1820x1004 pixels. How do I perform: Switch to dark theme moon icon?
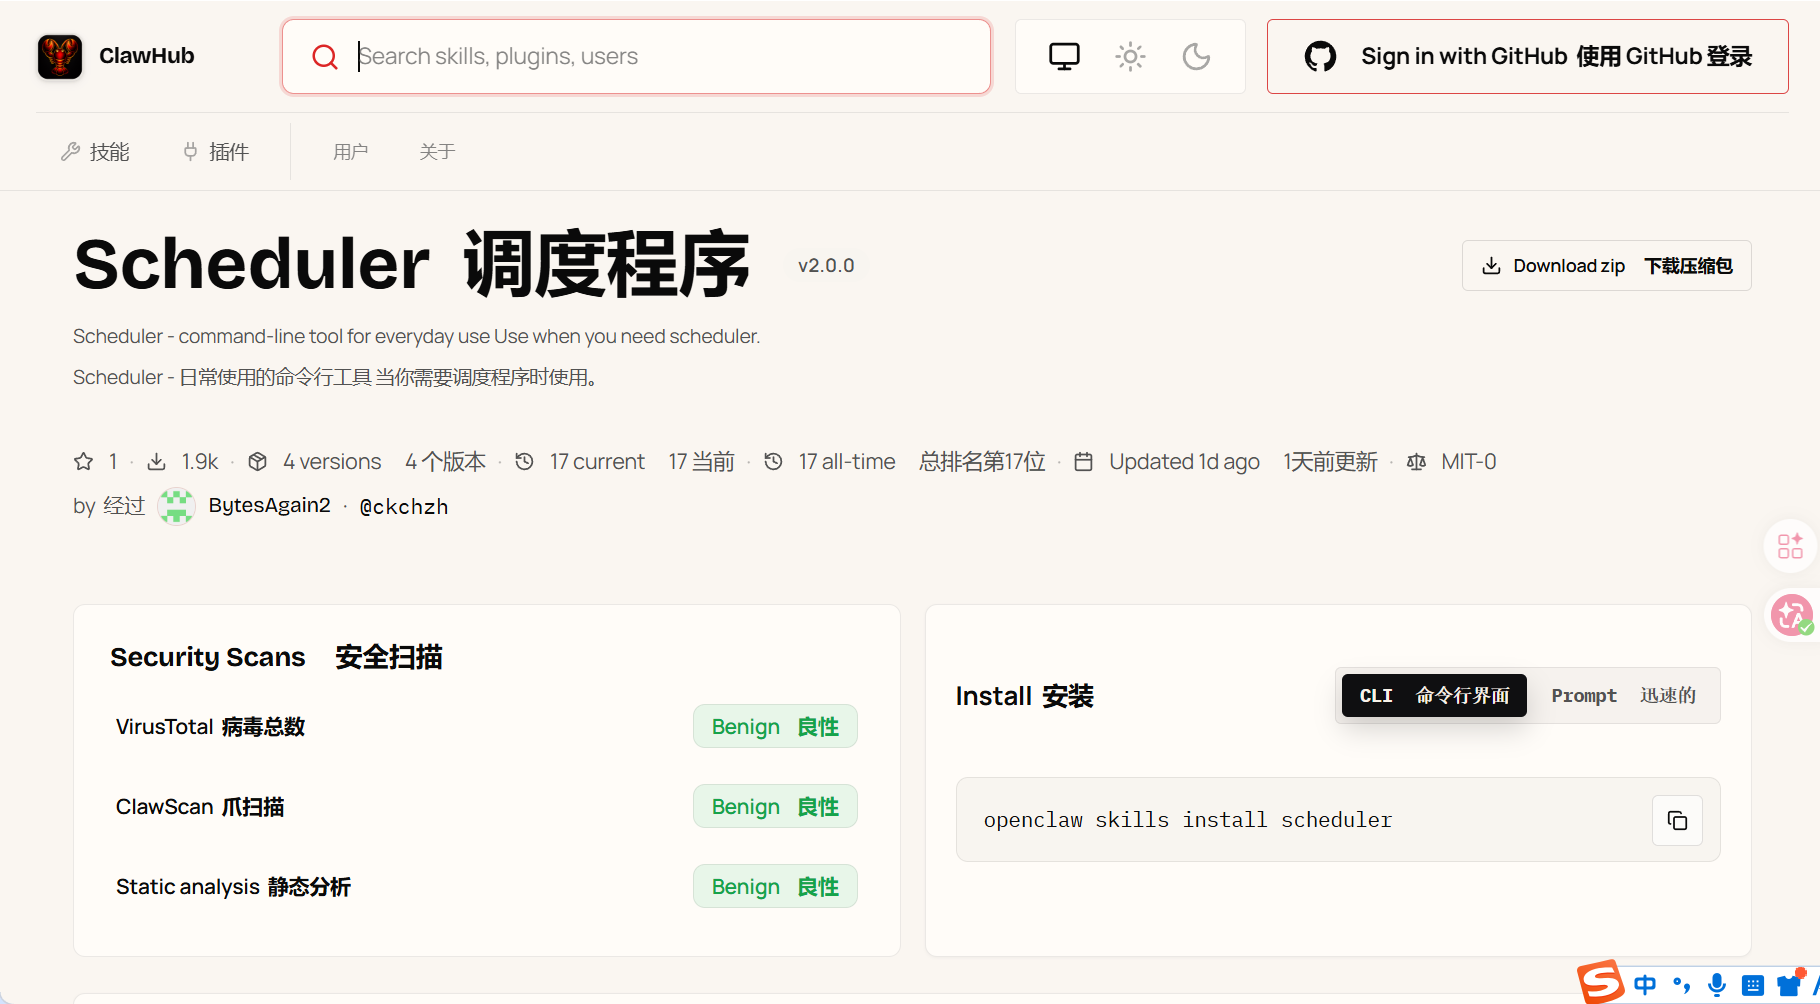(1196, 56)
